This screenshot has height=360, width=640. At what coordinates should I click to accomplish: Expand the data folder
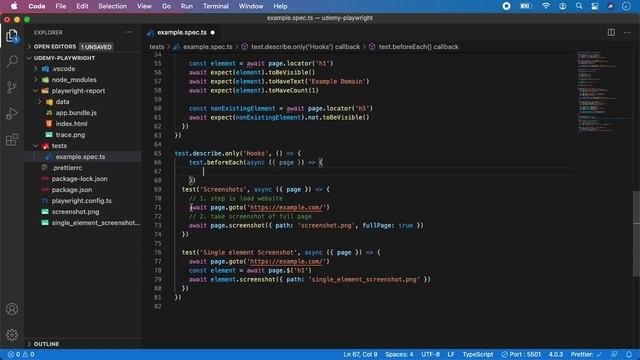[x=40, y=102]
